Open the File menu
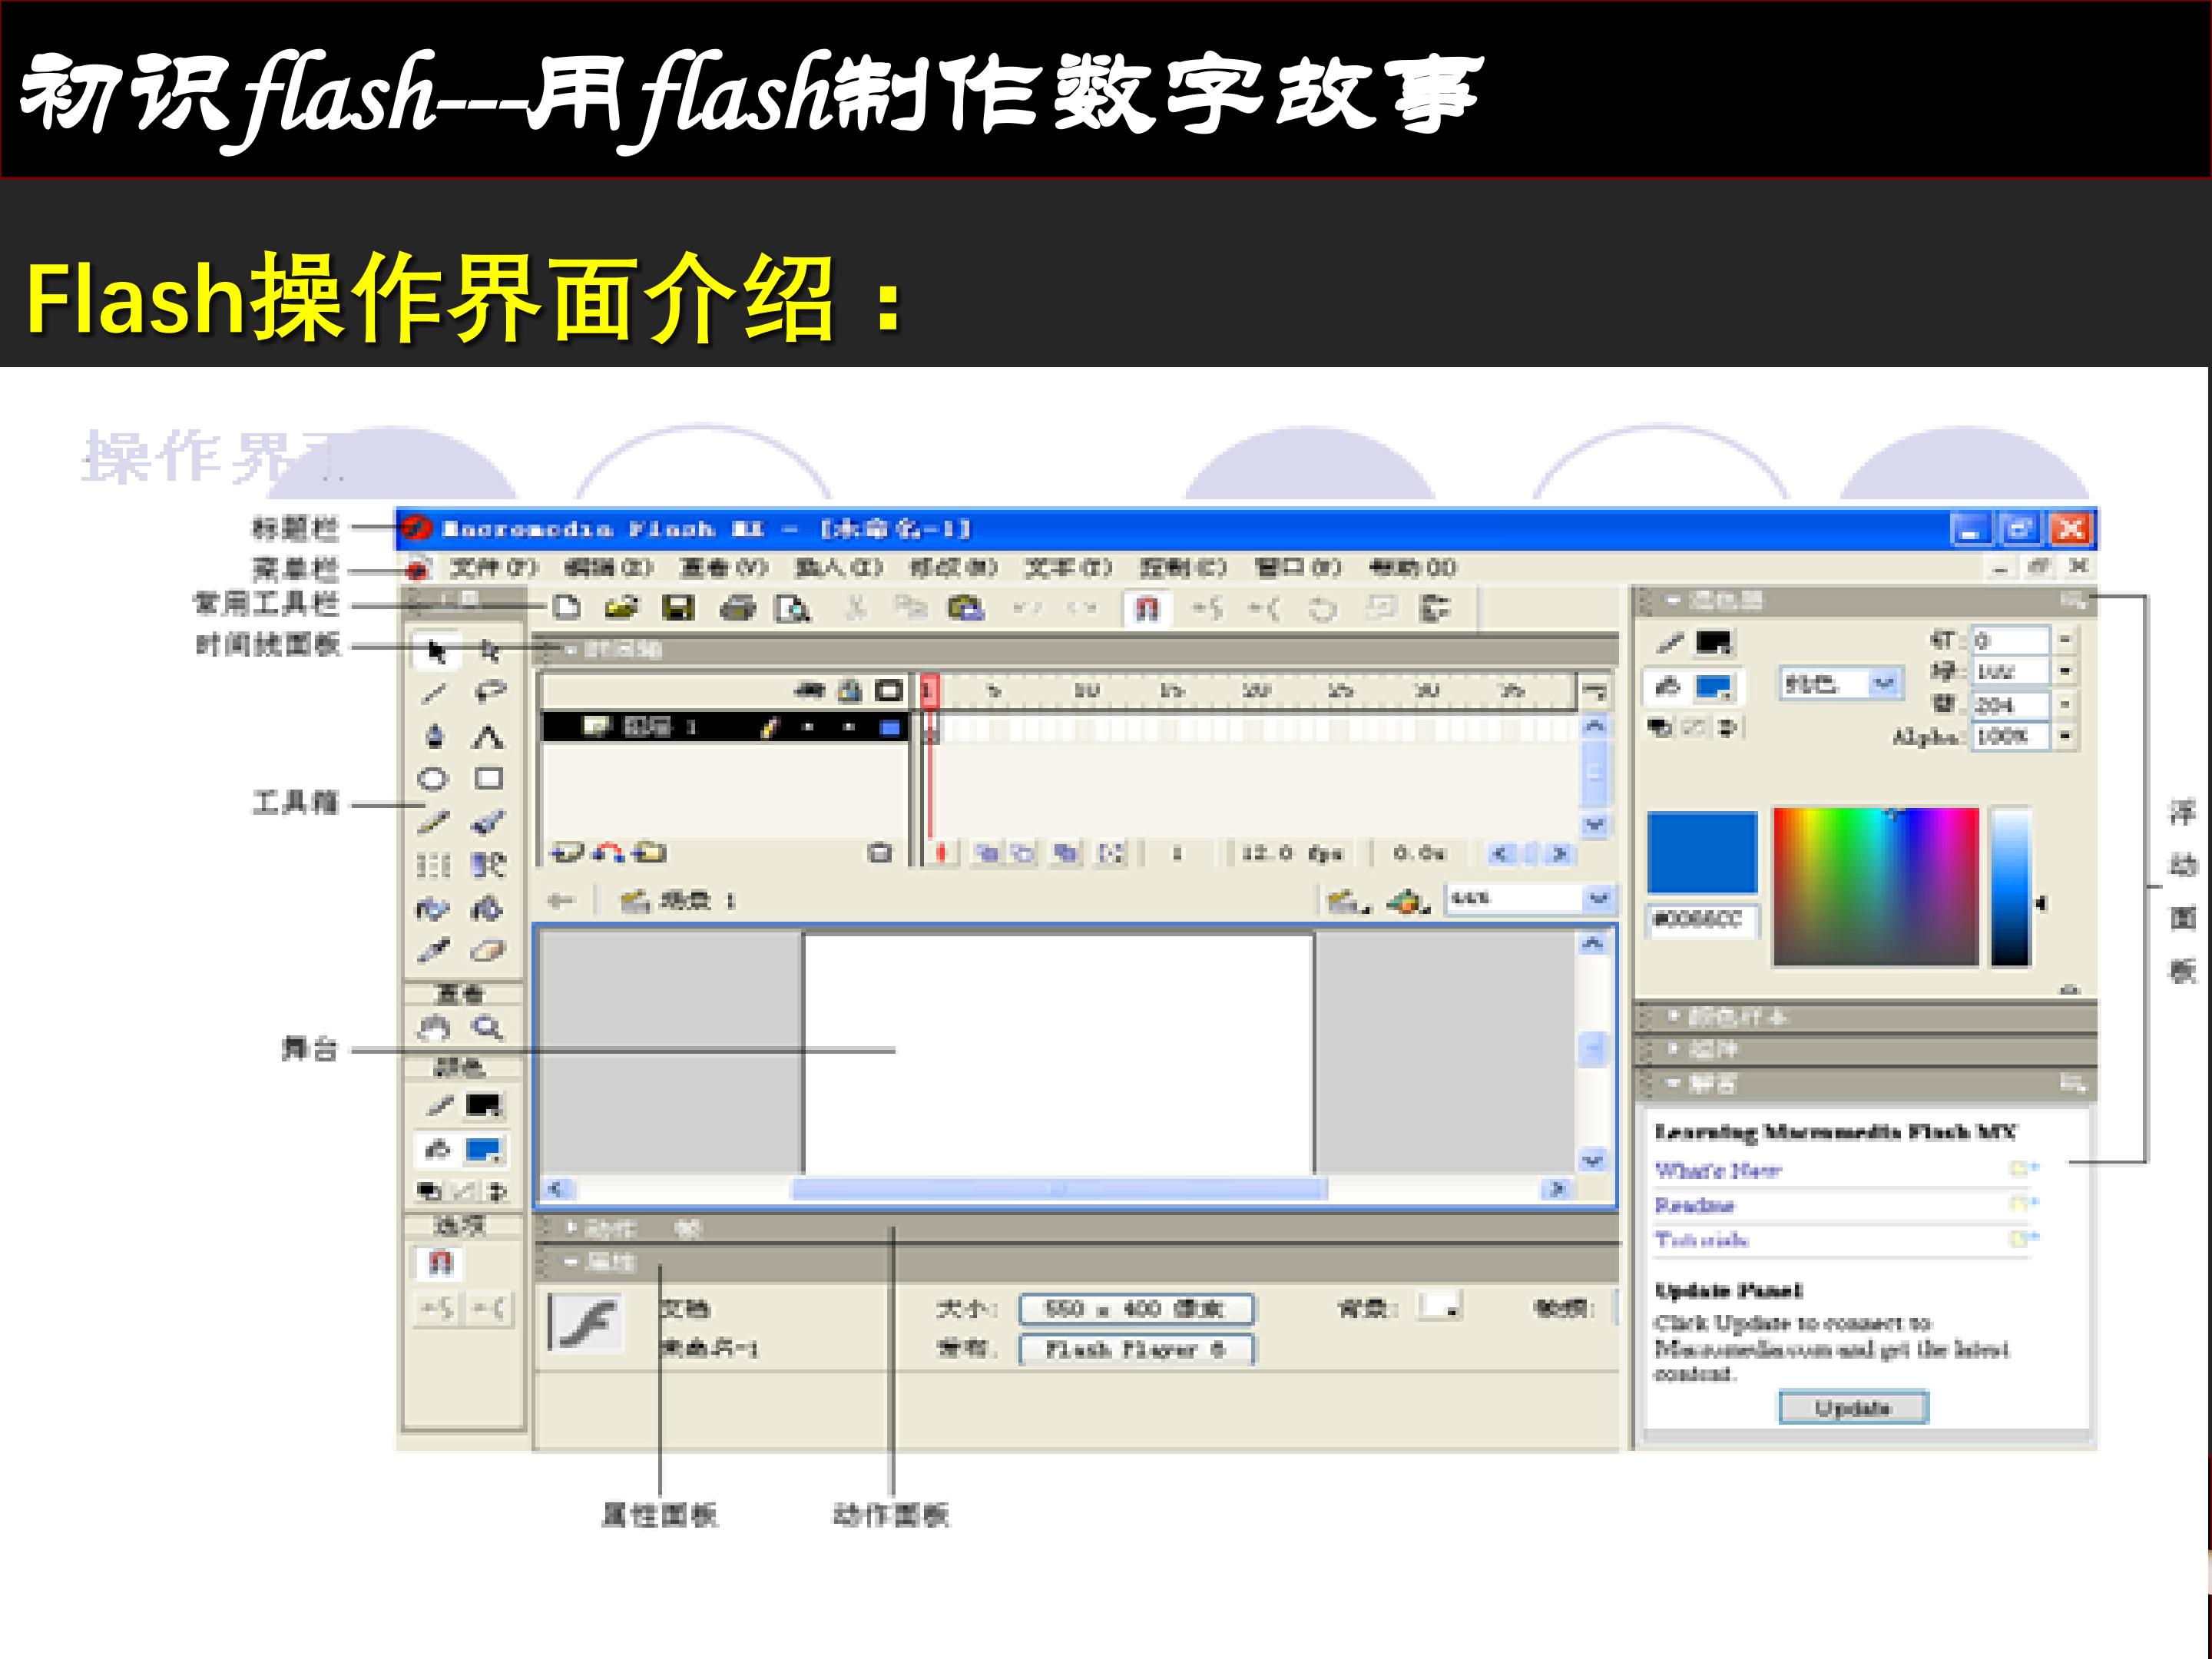Screen dimensions: 2212x1659 click(x=493, y=568)
